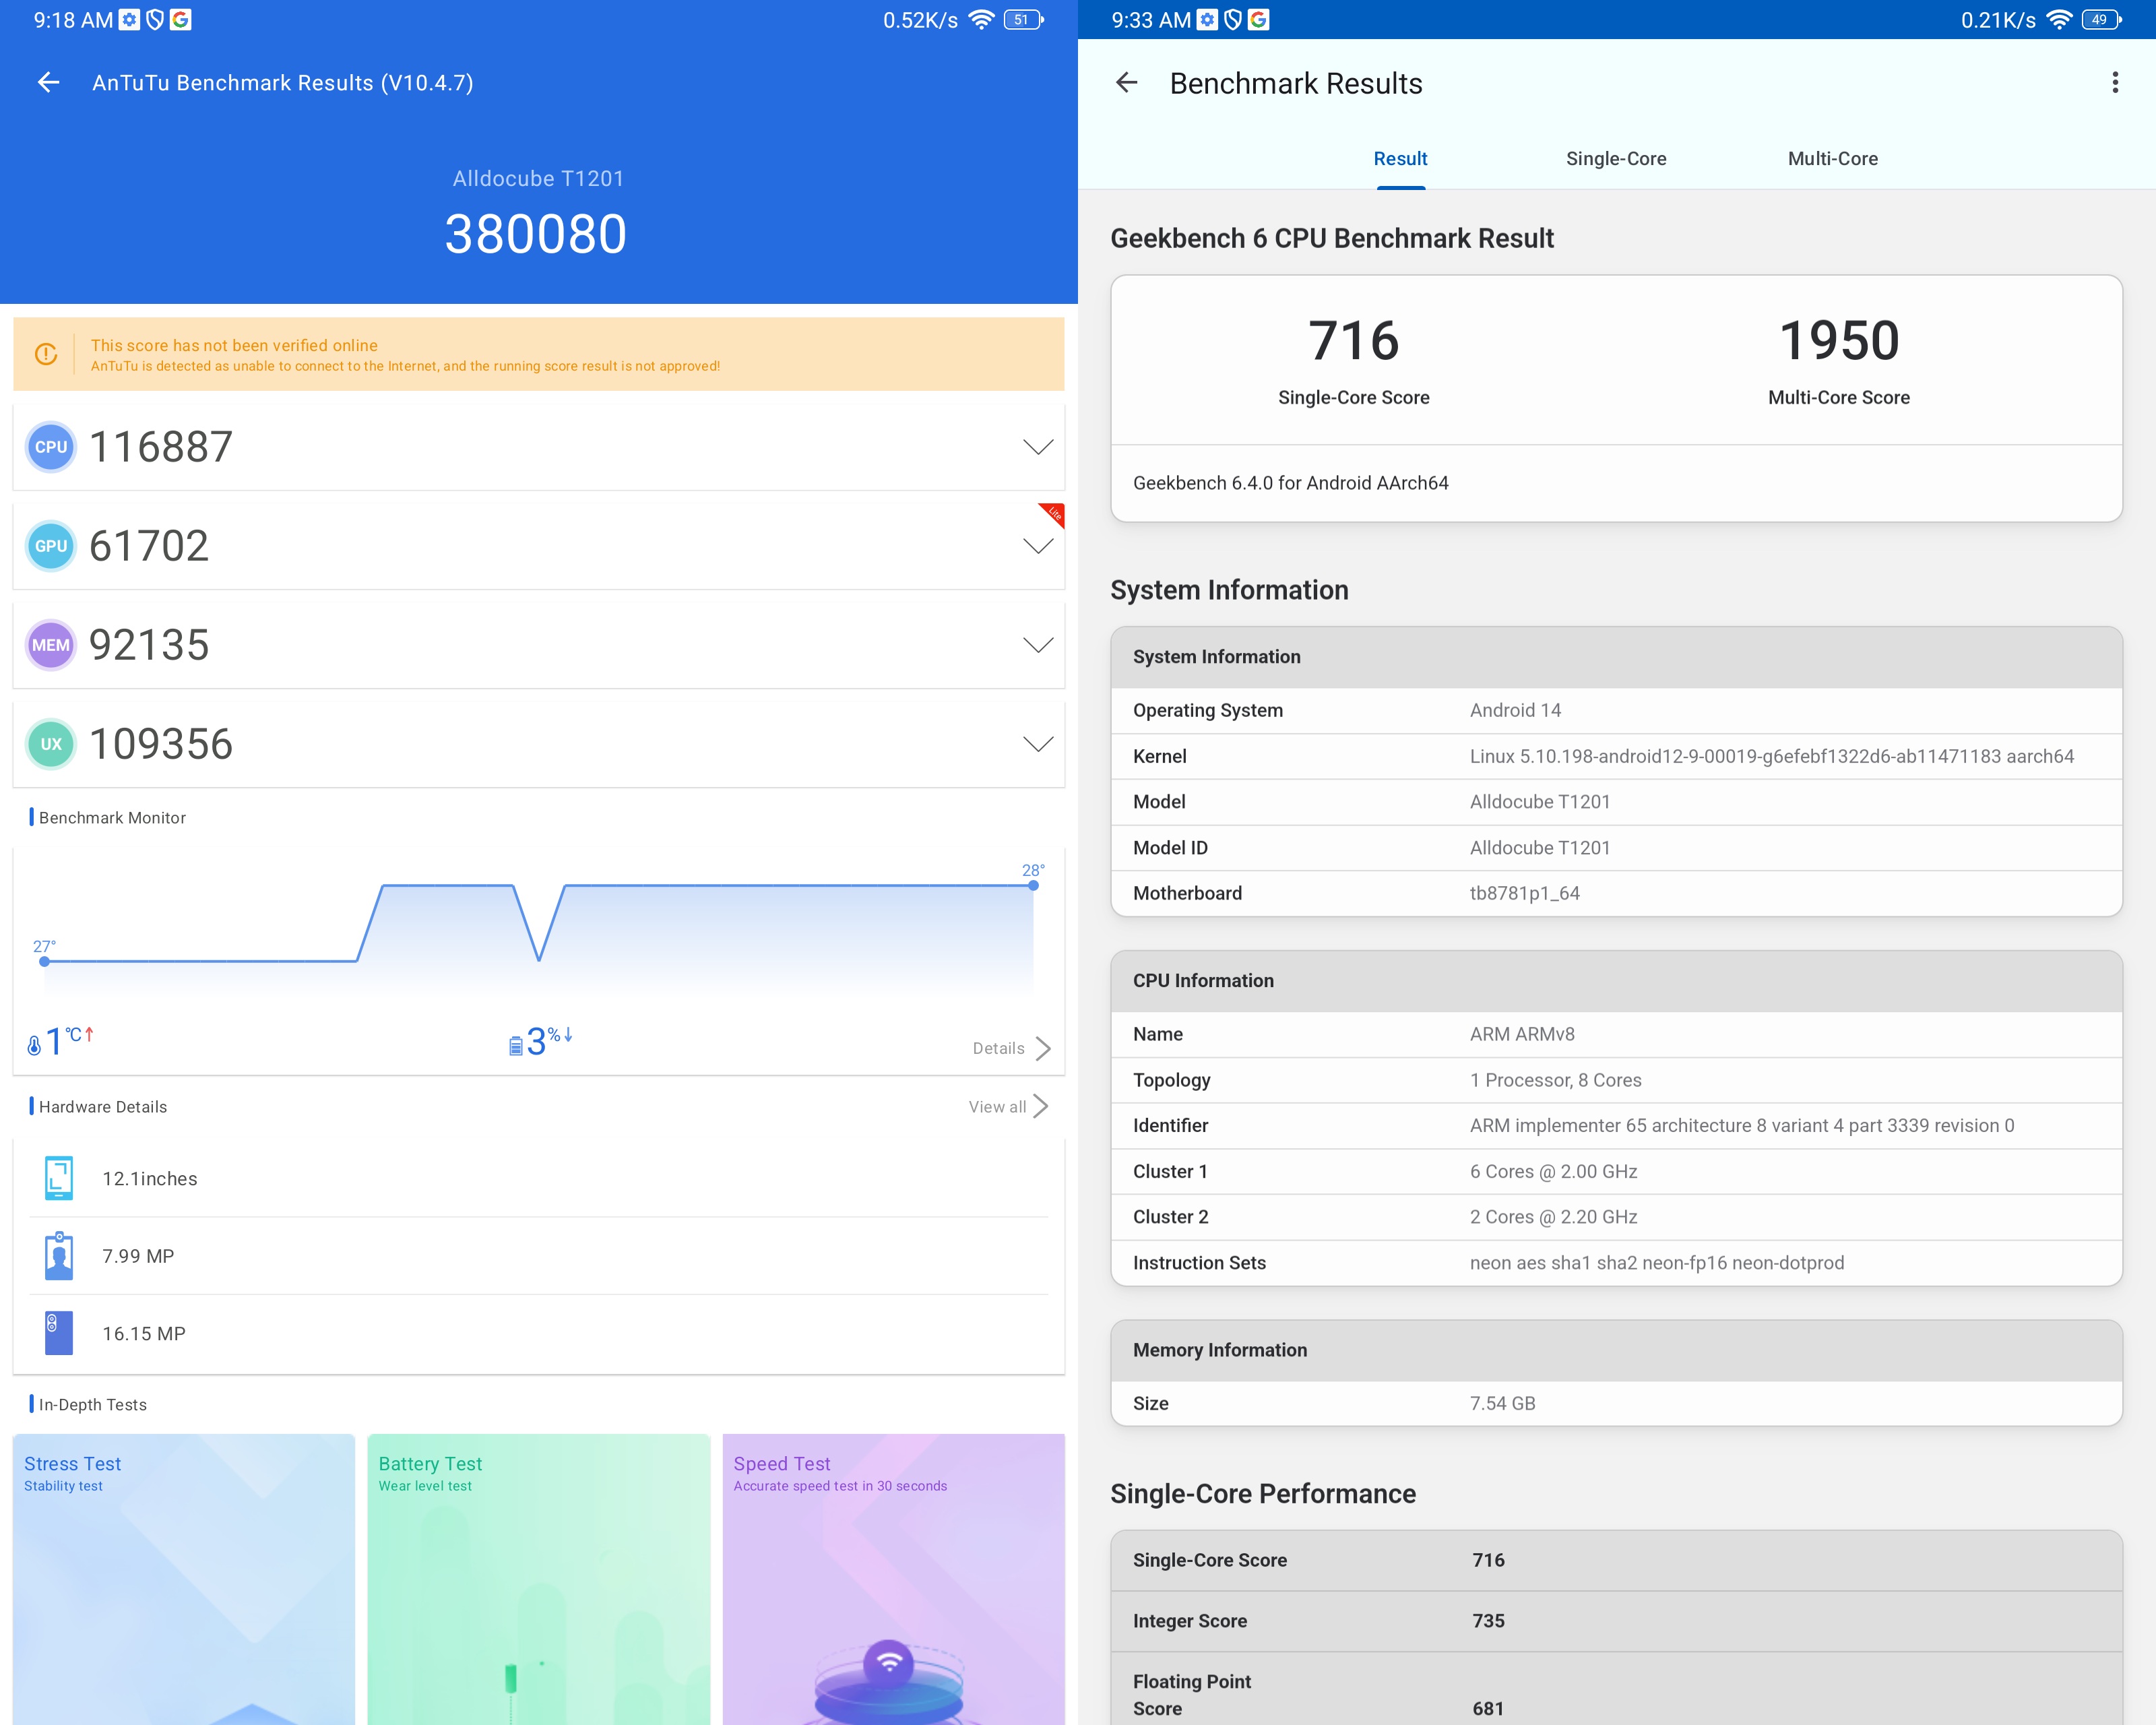The height and width of the screenshot is (1725, 2156).
Task: Tap Geekbench 6.4.0 for Android AArch64 text
Action: click(1290, 483)
